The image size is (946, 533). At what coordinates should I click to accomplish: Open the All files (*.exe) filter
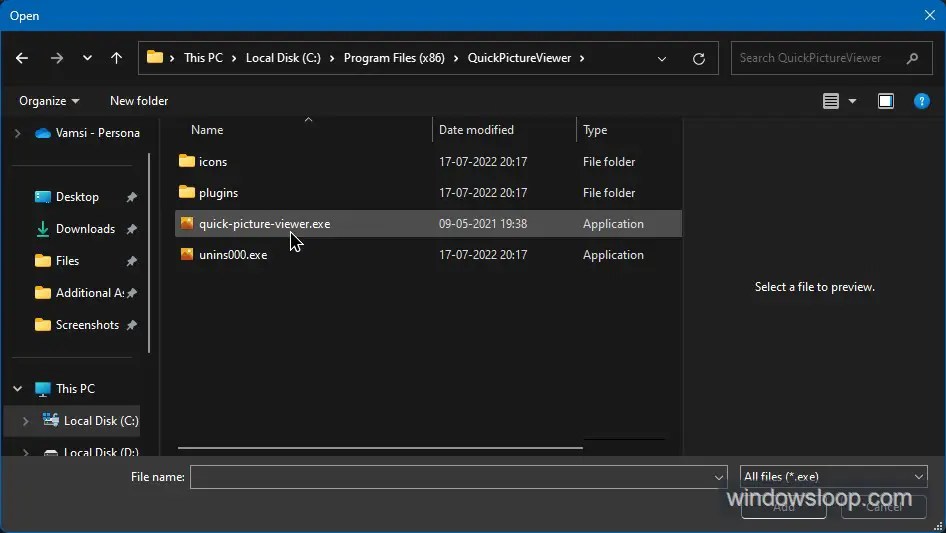click(x=833, y=477)
